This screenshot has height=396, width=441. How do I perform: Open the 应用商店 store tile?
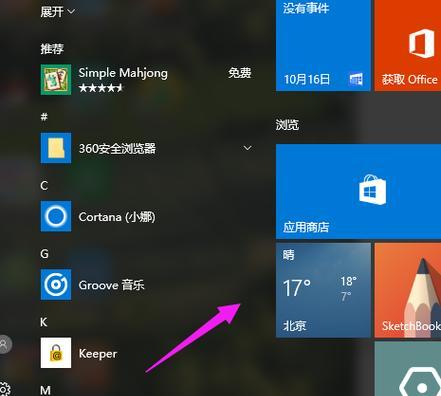358,192
